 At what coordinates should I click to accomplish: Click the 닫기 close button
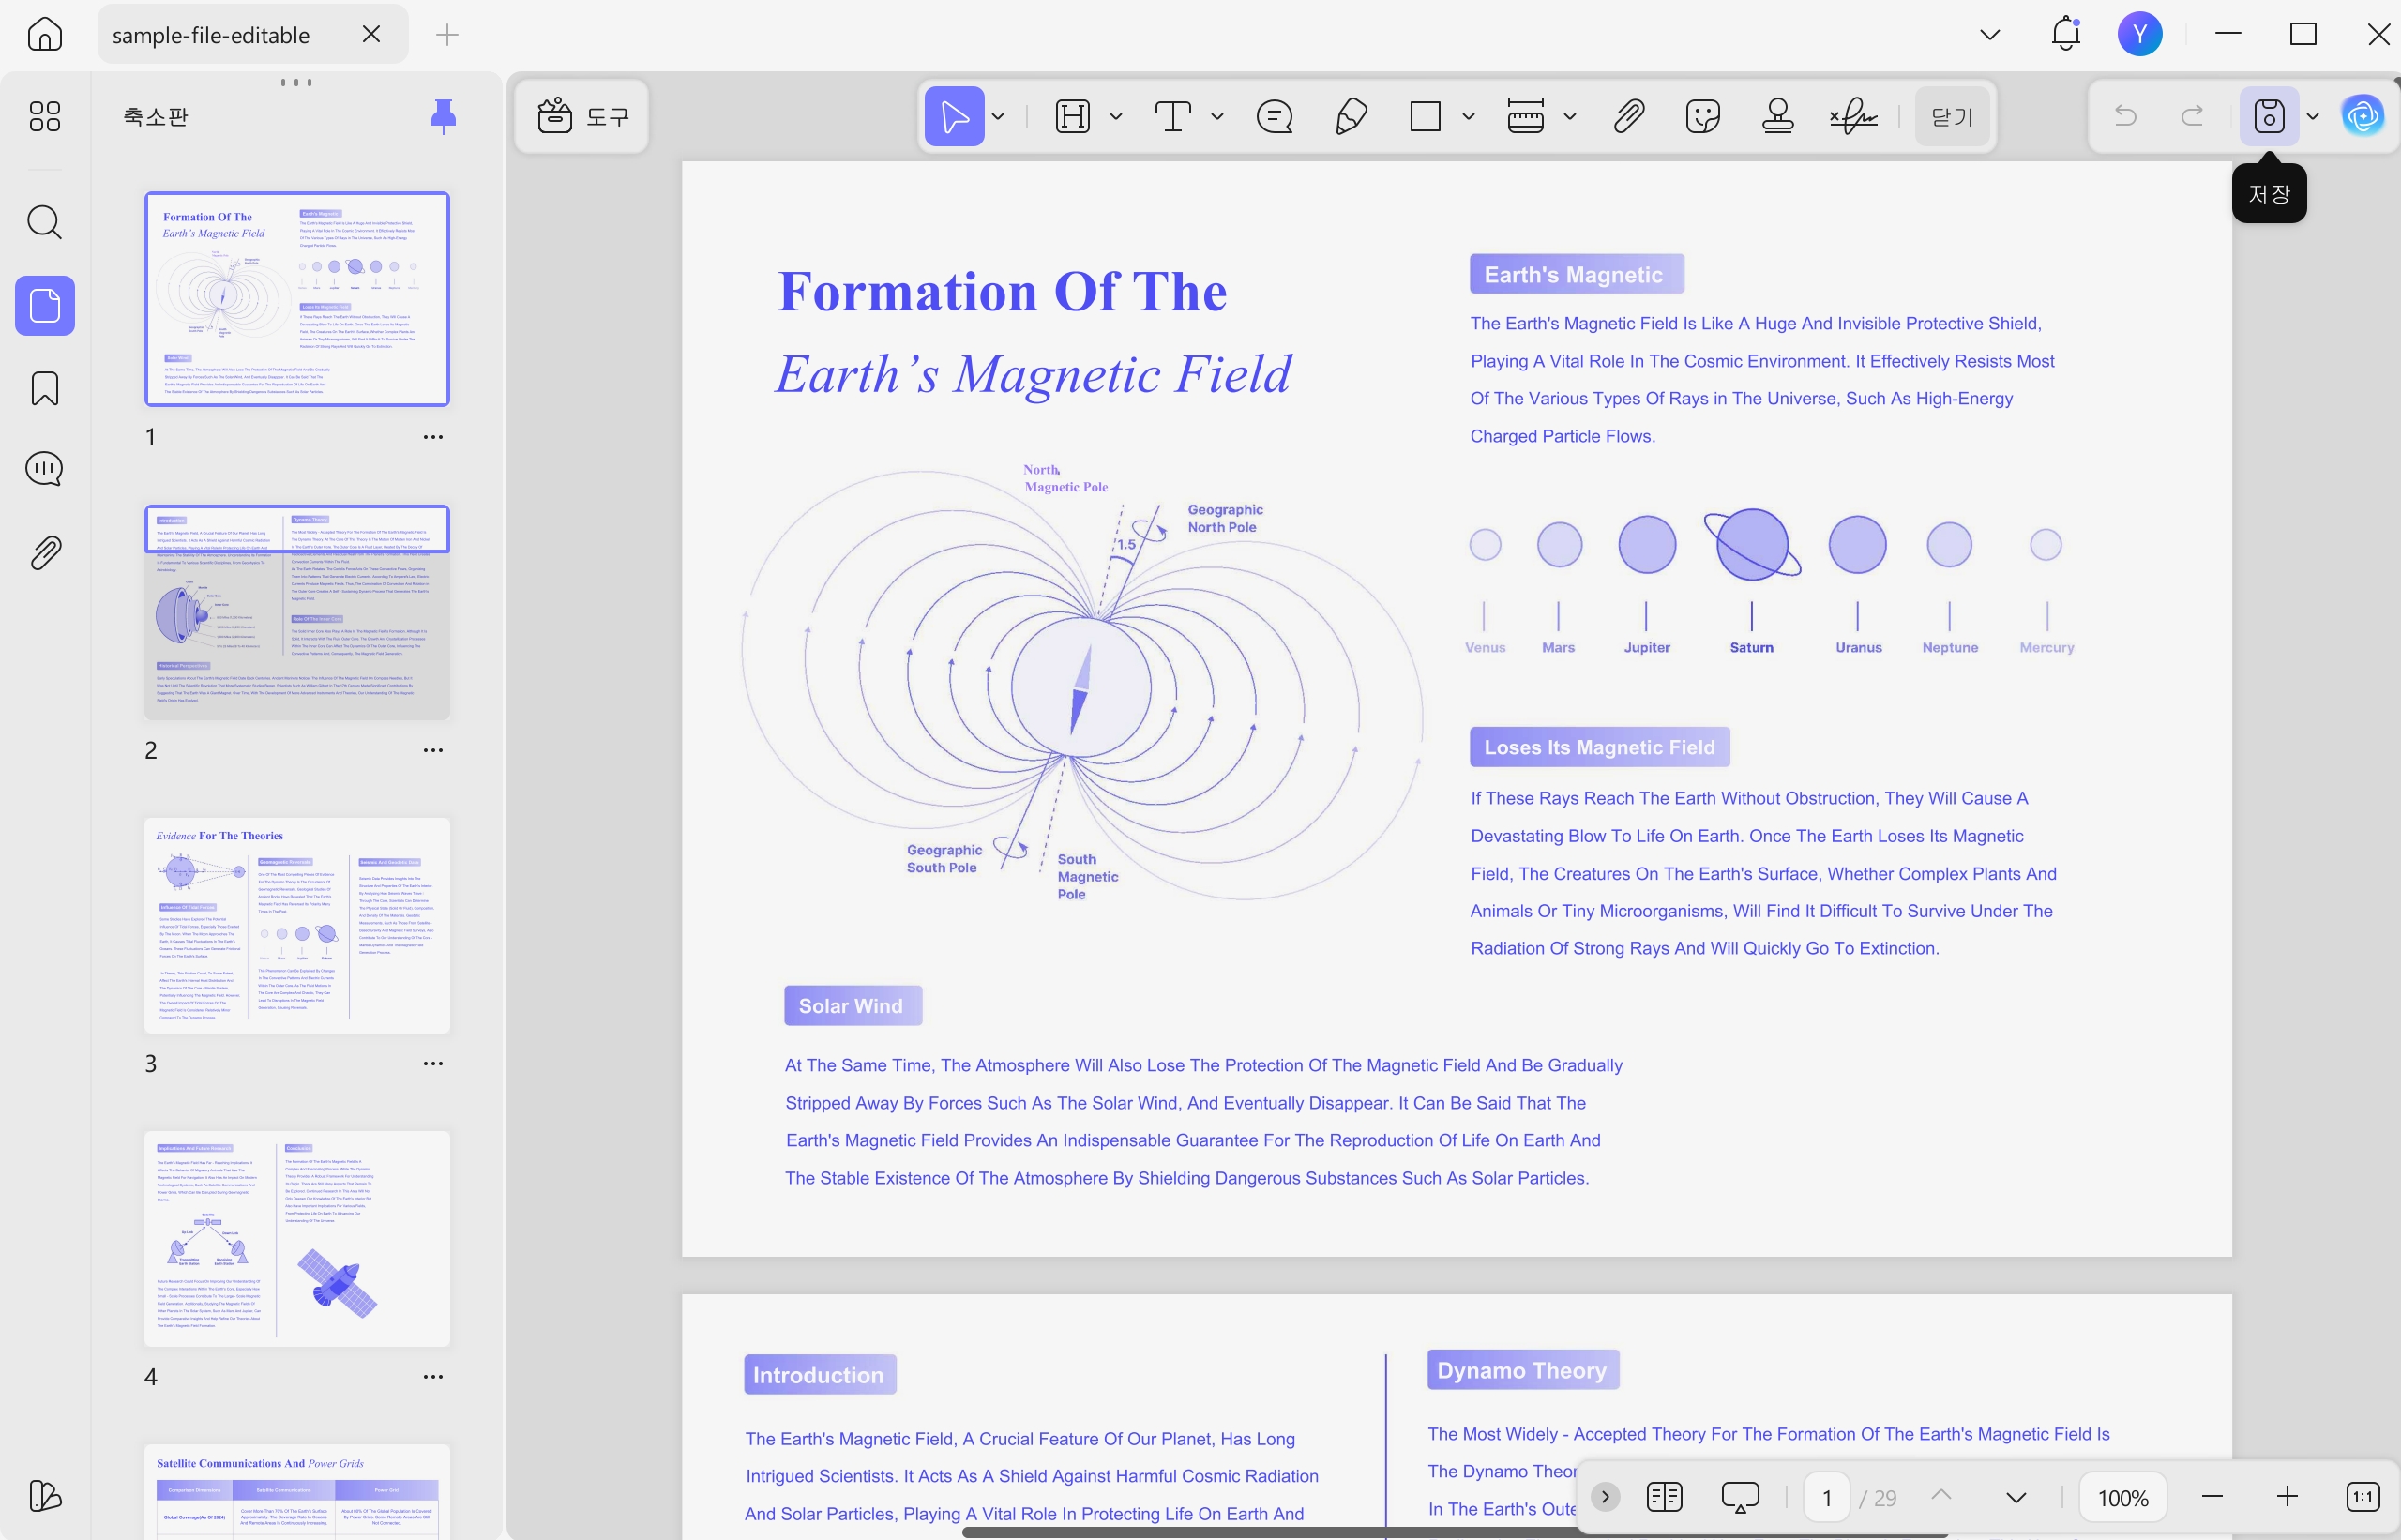(1951, 116)
